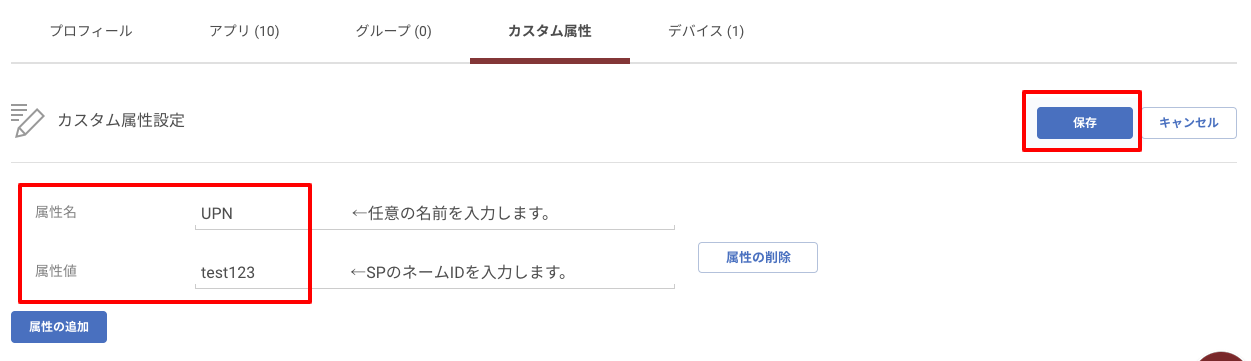Screen dimensions: 1251x361
Task: Focus the 属性値 field containing test123
Action: click(x=435, y=271)
